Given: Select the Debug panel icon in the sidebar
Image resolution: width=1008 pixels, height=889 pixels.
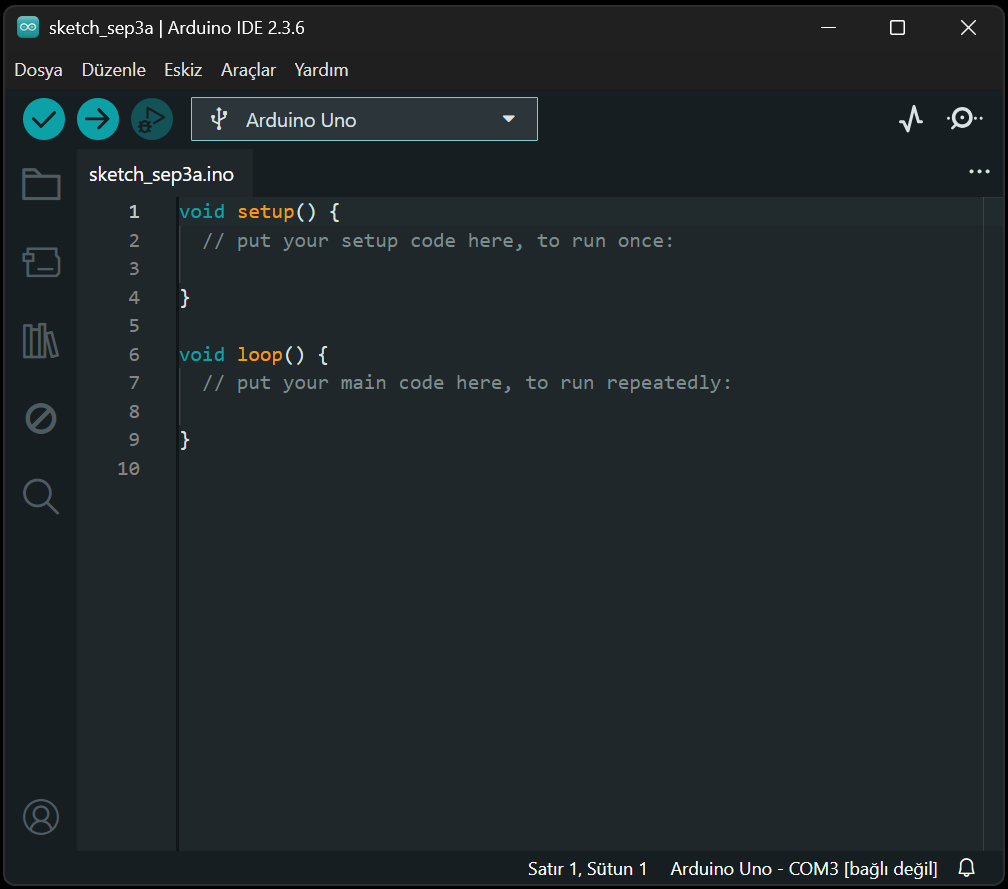Looking at the screenshot, I should point(40,418).
